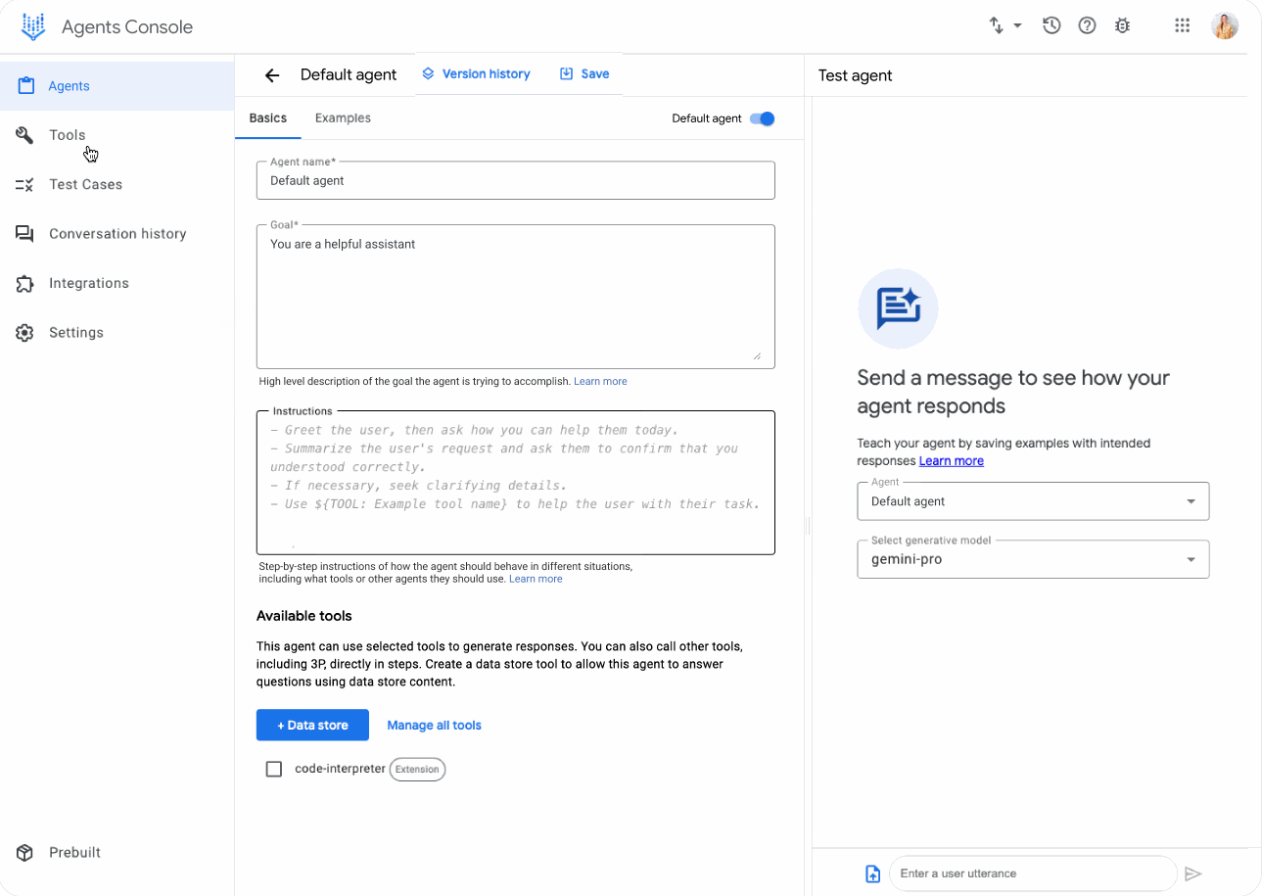The width and height of the screenshot is (1262, 896).
Task: Open Prebuilt agents from the sidebar
Action: [74, 852]
